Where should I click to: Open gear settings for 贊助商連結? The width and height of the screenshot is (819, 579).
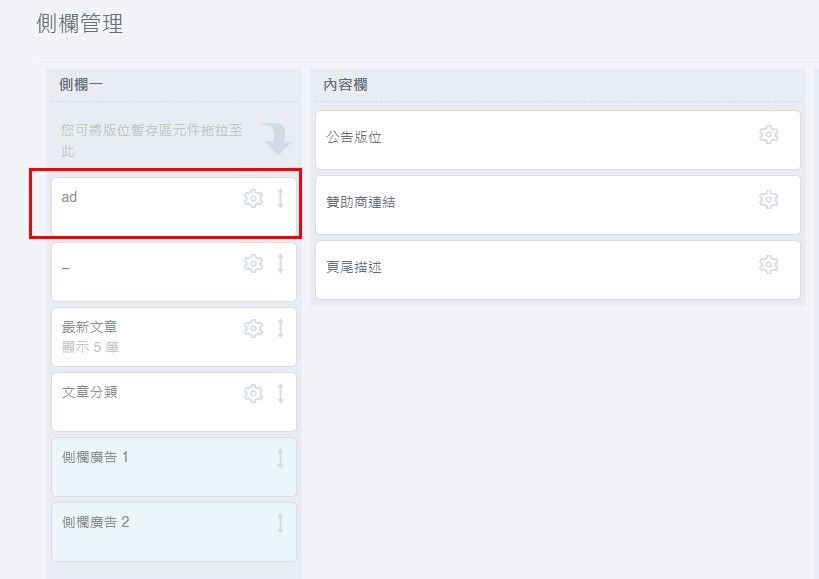coord(768,199)
